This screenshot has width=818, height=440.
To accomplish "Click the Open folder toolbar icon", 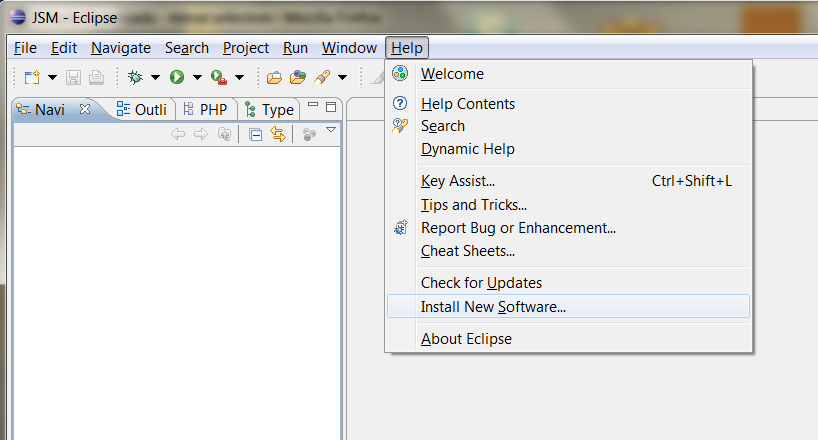I will click(274, 78).
